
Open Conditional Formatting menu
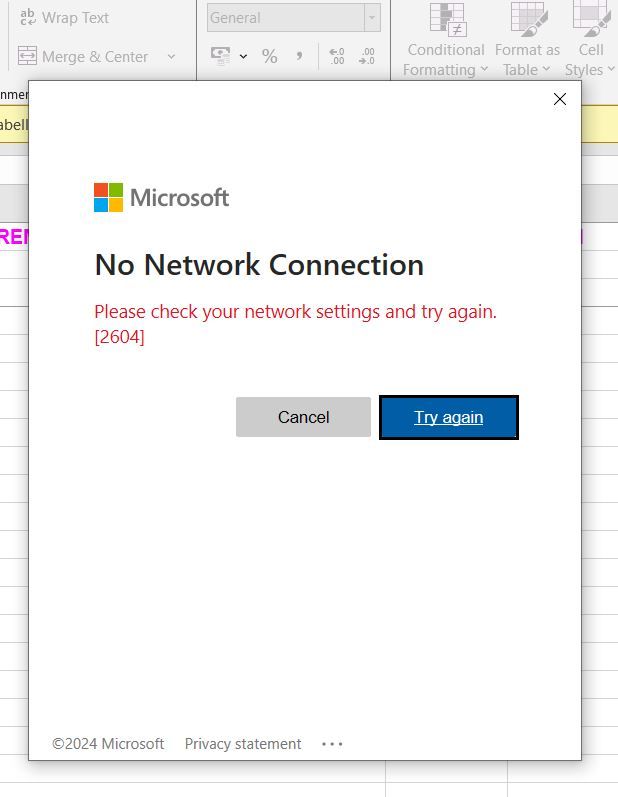pos(446,40)
